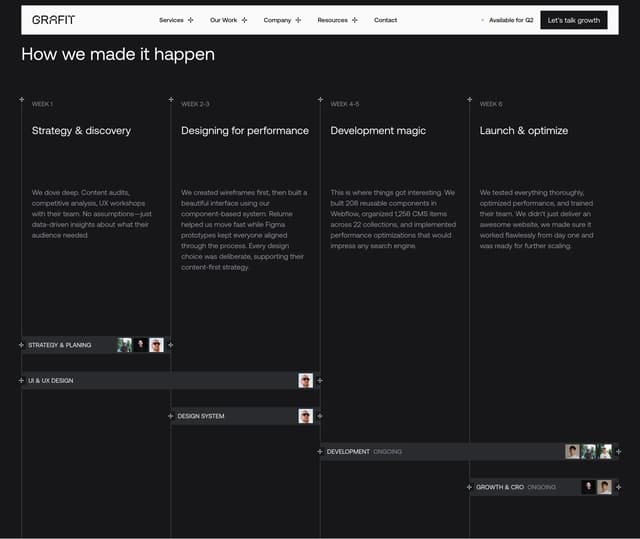Click the last avatar in Growth & CRO bar
Viewport: 640px width, 539px height.
point(604,487)
